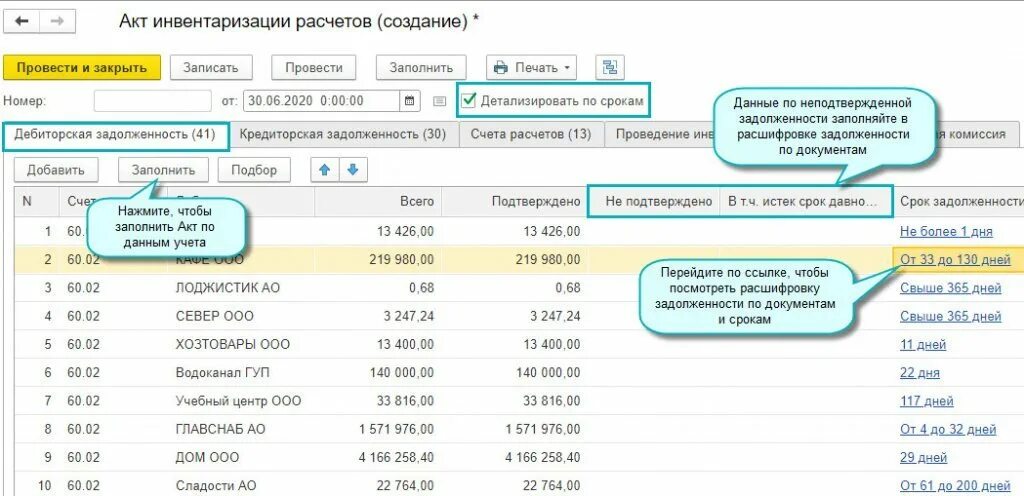This screenshot has height=496, width=1024.
Task: Move row down with blue arrow
Action: coord(353,170)
